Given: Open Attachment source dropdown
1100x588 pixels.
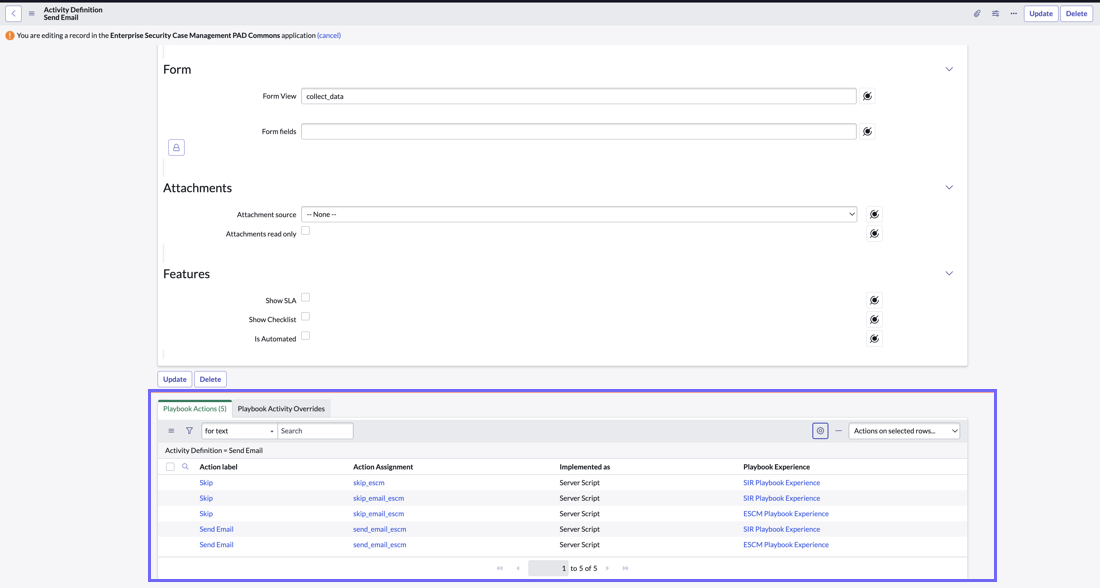Looking at the screenshot, I should click(579, 214).
